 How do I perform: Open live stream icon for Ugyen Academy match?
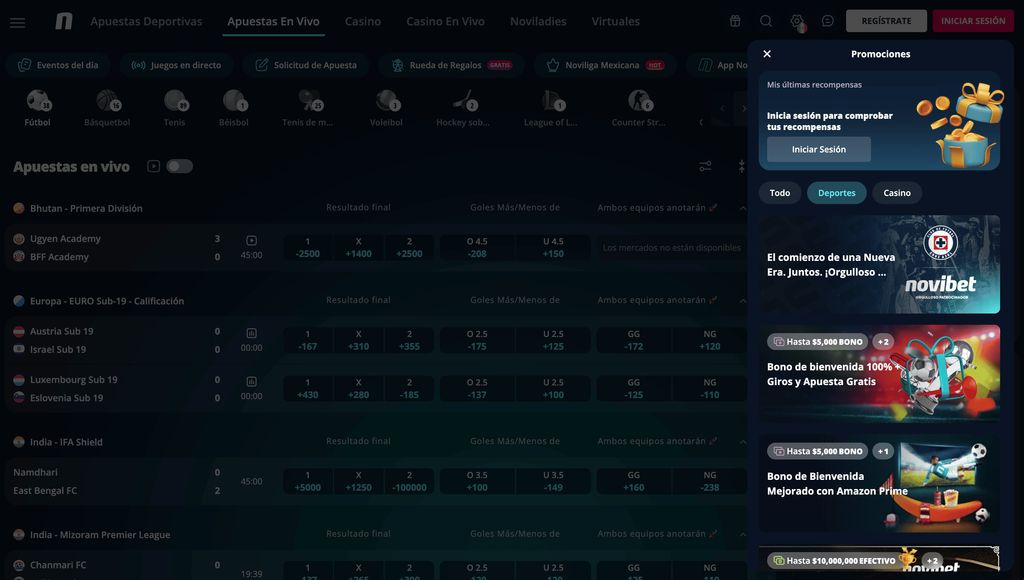(251, 240)
